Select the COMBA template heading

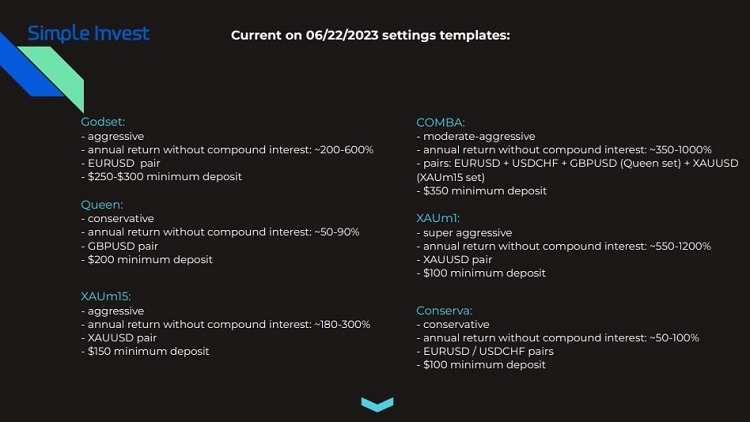point(441,122)
